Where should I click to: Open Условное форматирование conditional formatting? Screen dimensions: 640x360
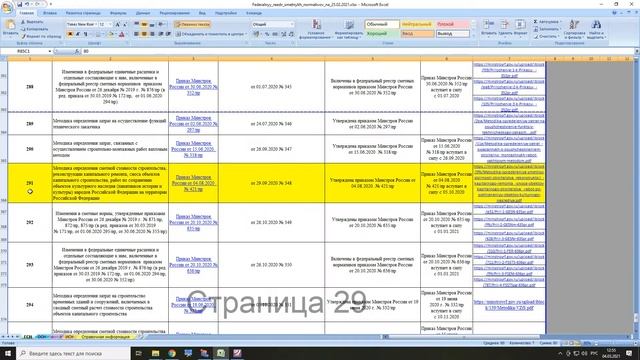[x=316, y=29]
